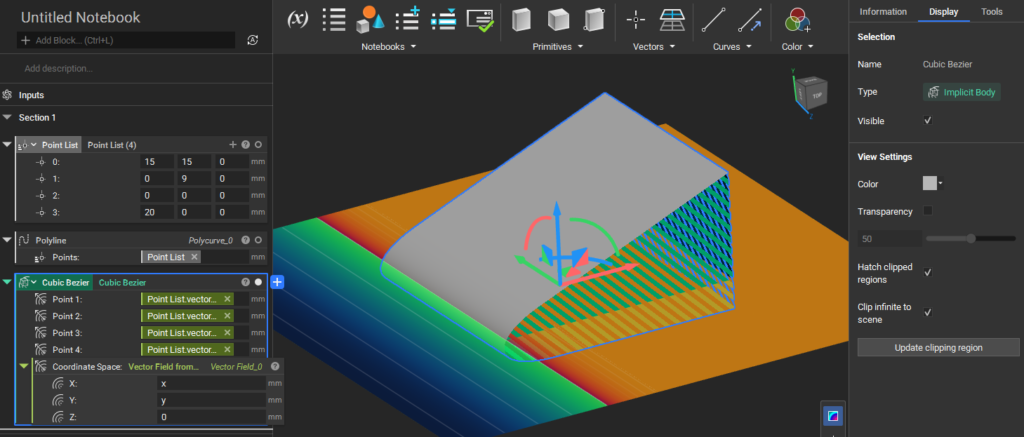Image resolution: width=1024 pixels, height=437 pixels.
Task: Toggle the Visible checkbox
Action: (928, 121)
